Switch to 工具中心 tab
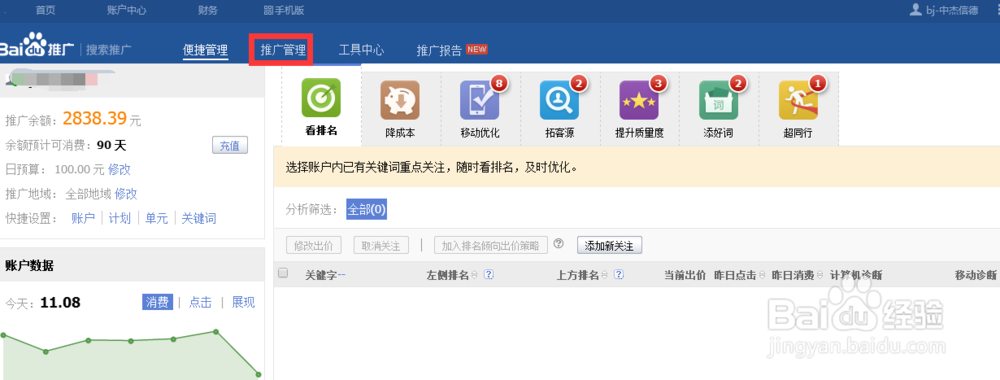 click(361, 50)
